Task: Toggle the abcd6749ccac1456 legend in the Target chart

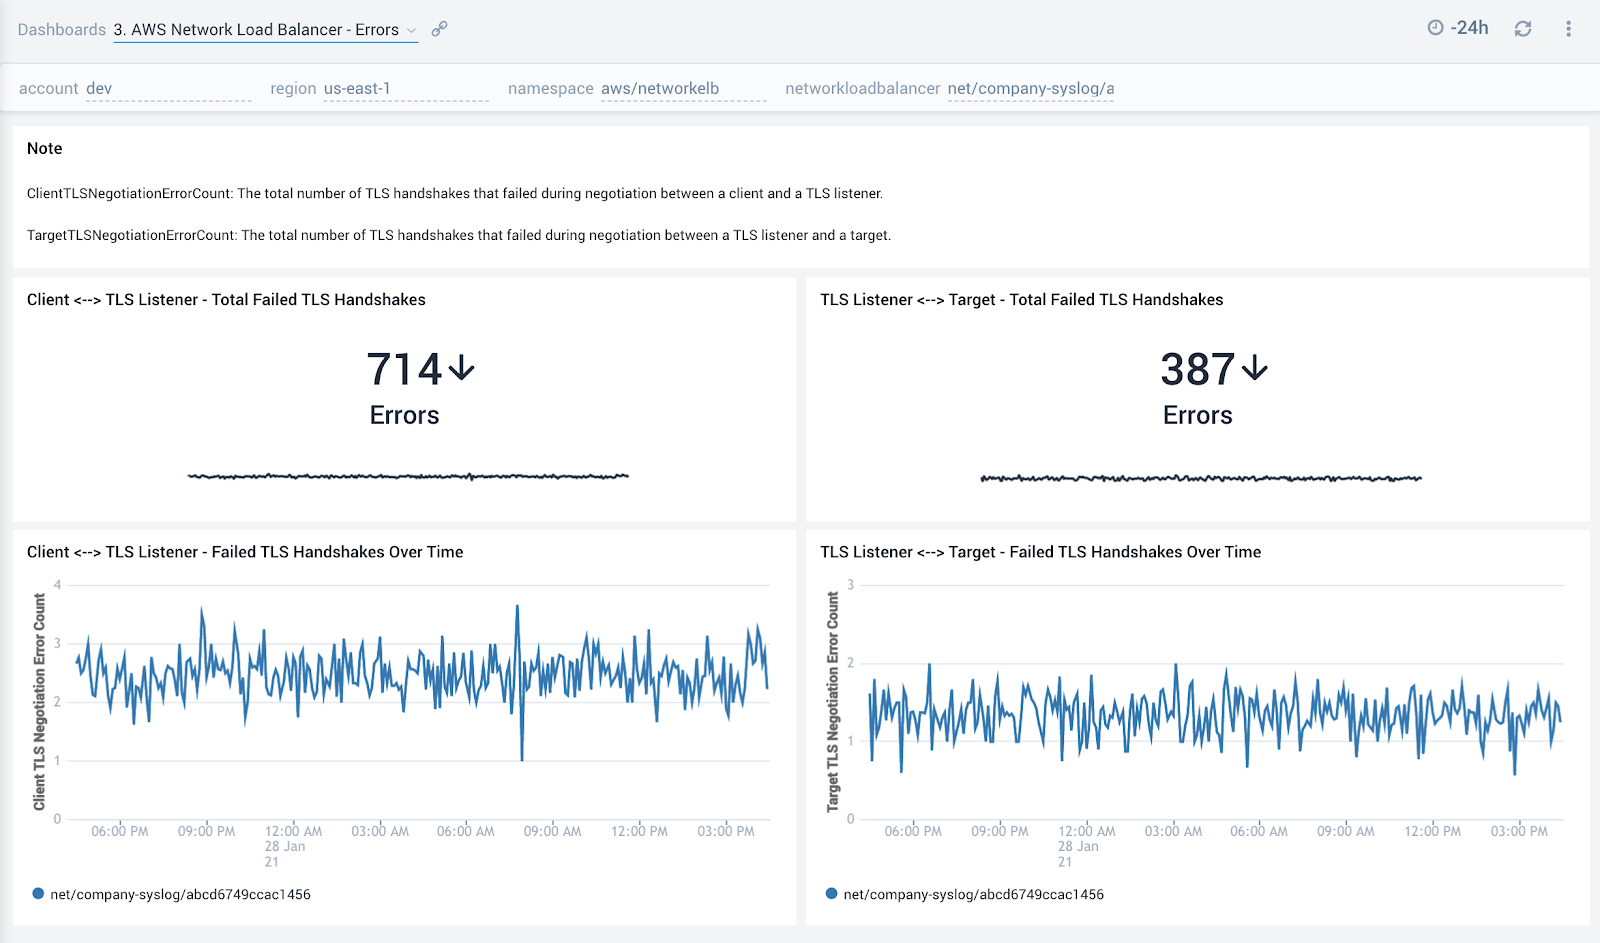Action: point(973,893)
